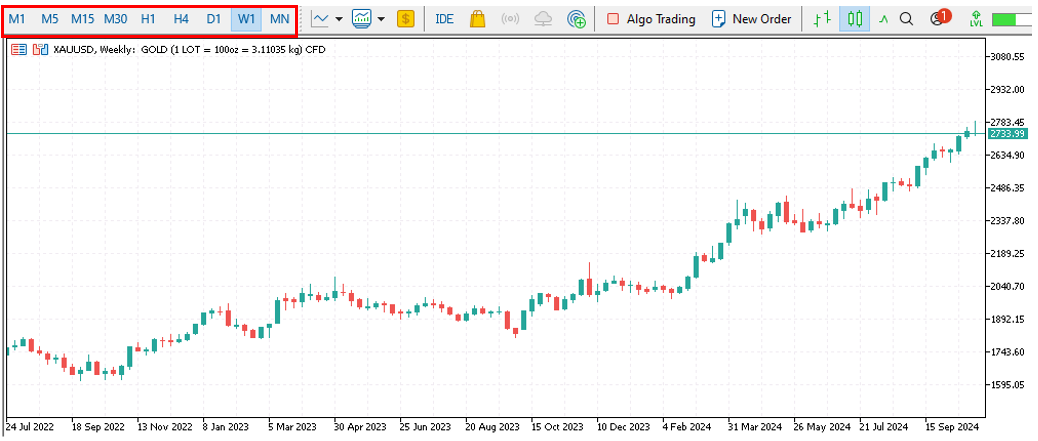
Task: Open notifications with the red badge
Action: coord(938,18)
